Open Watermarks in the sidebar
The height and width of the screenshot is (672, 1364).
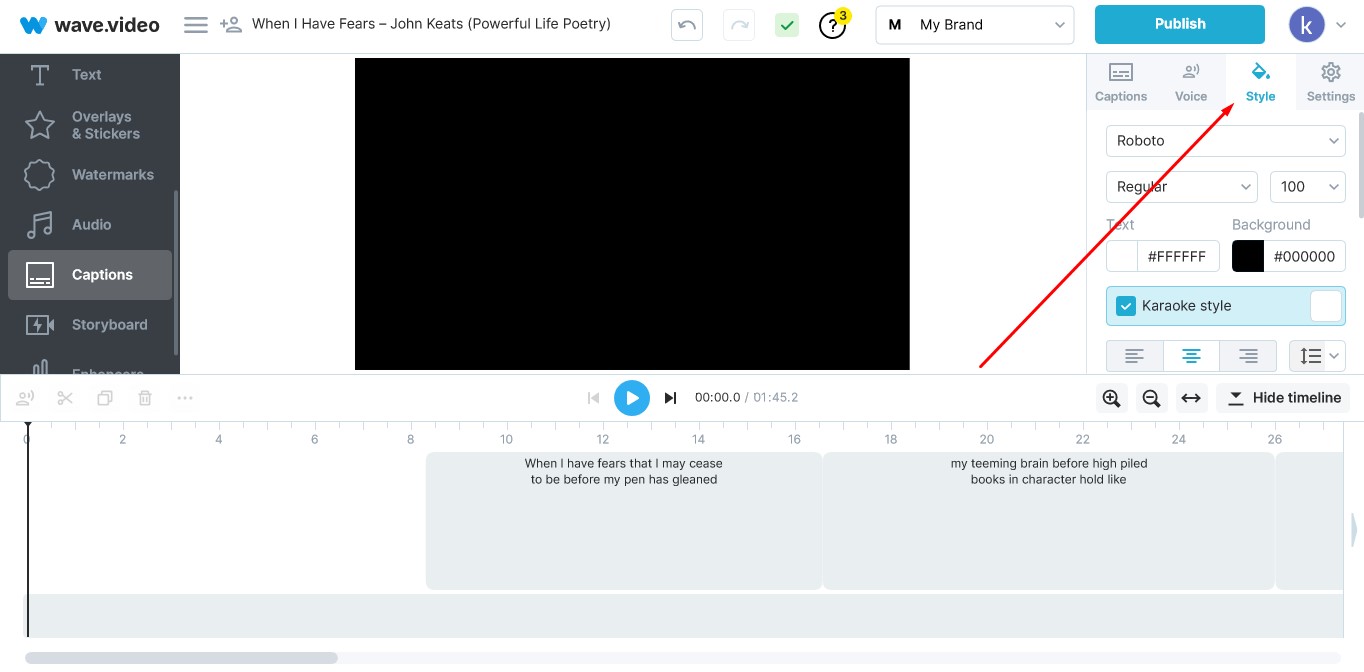90,174
